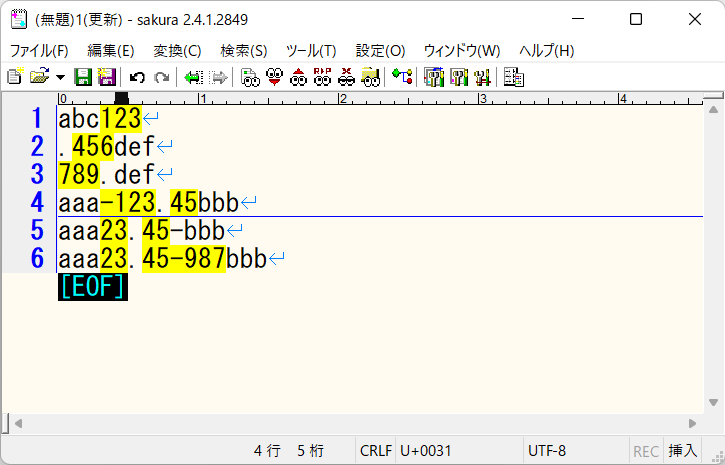
Task: Redo the undone edit
Action: point(161,77)
